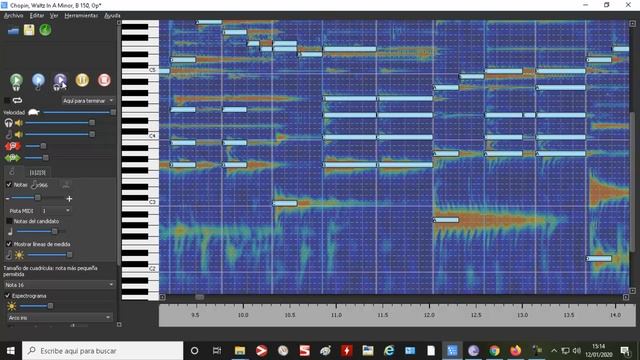Open the Herramientas menu
The image size is (640, 360).
point(81,16)
